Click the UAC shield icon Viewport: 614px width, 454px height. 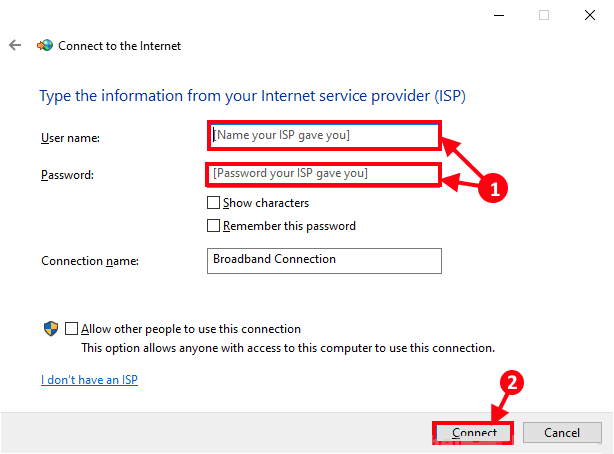coord(50,329)
